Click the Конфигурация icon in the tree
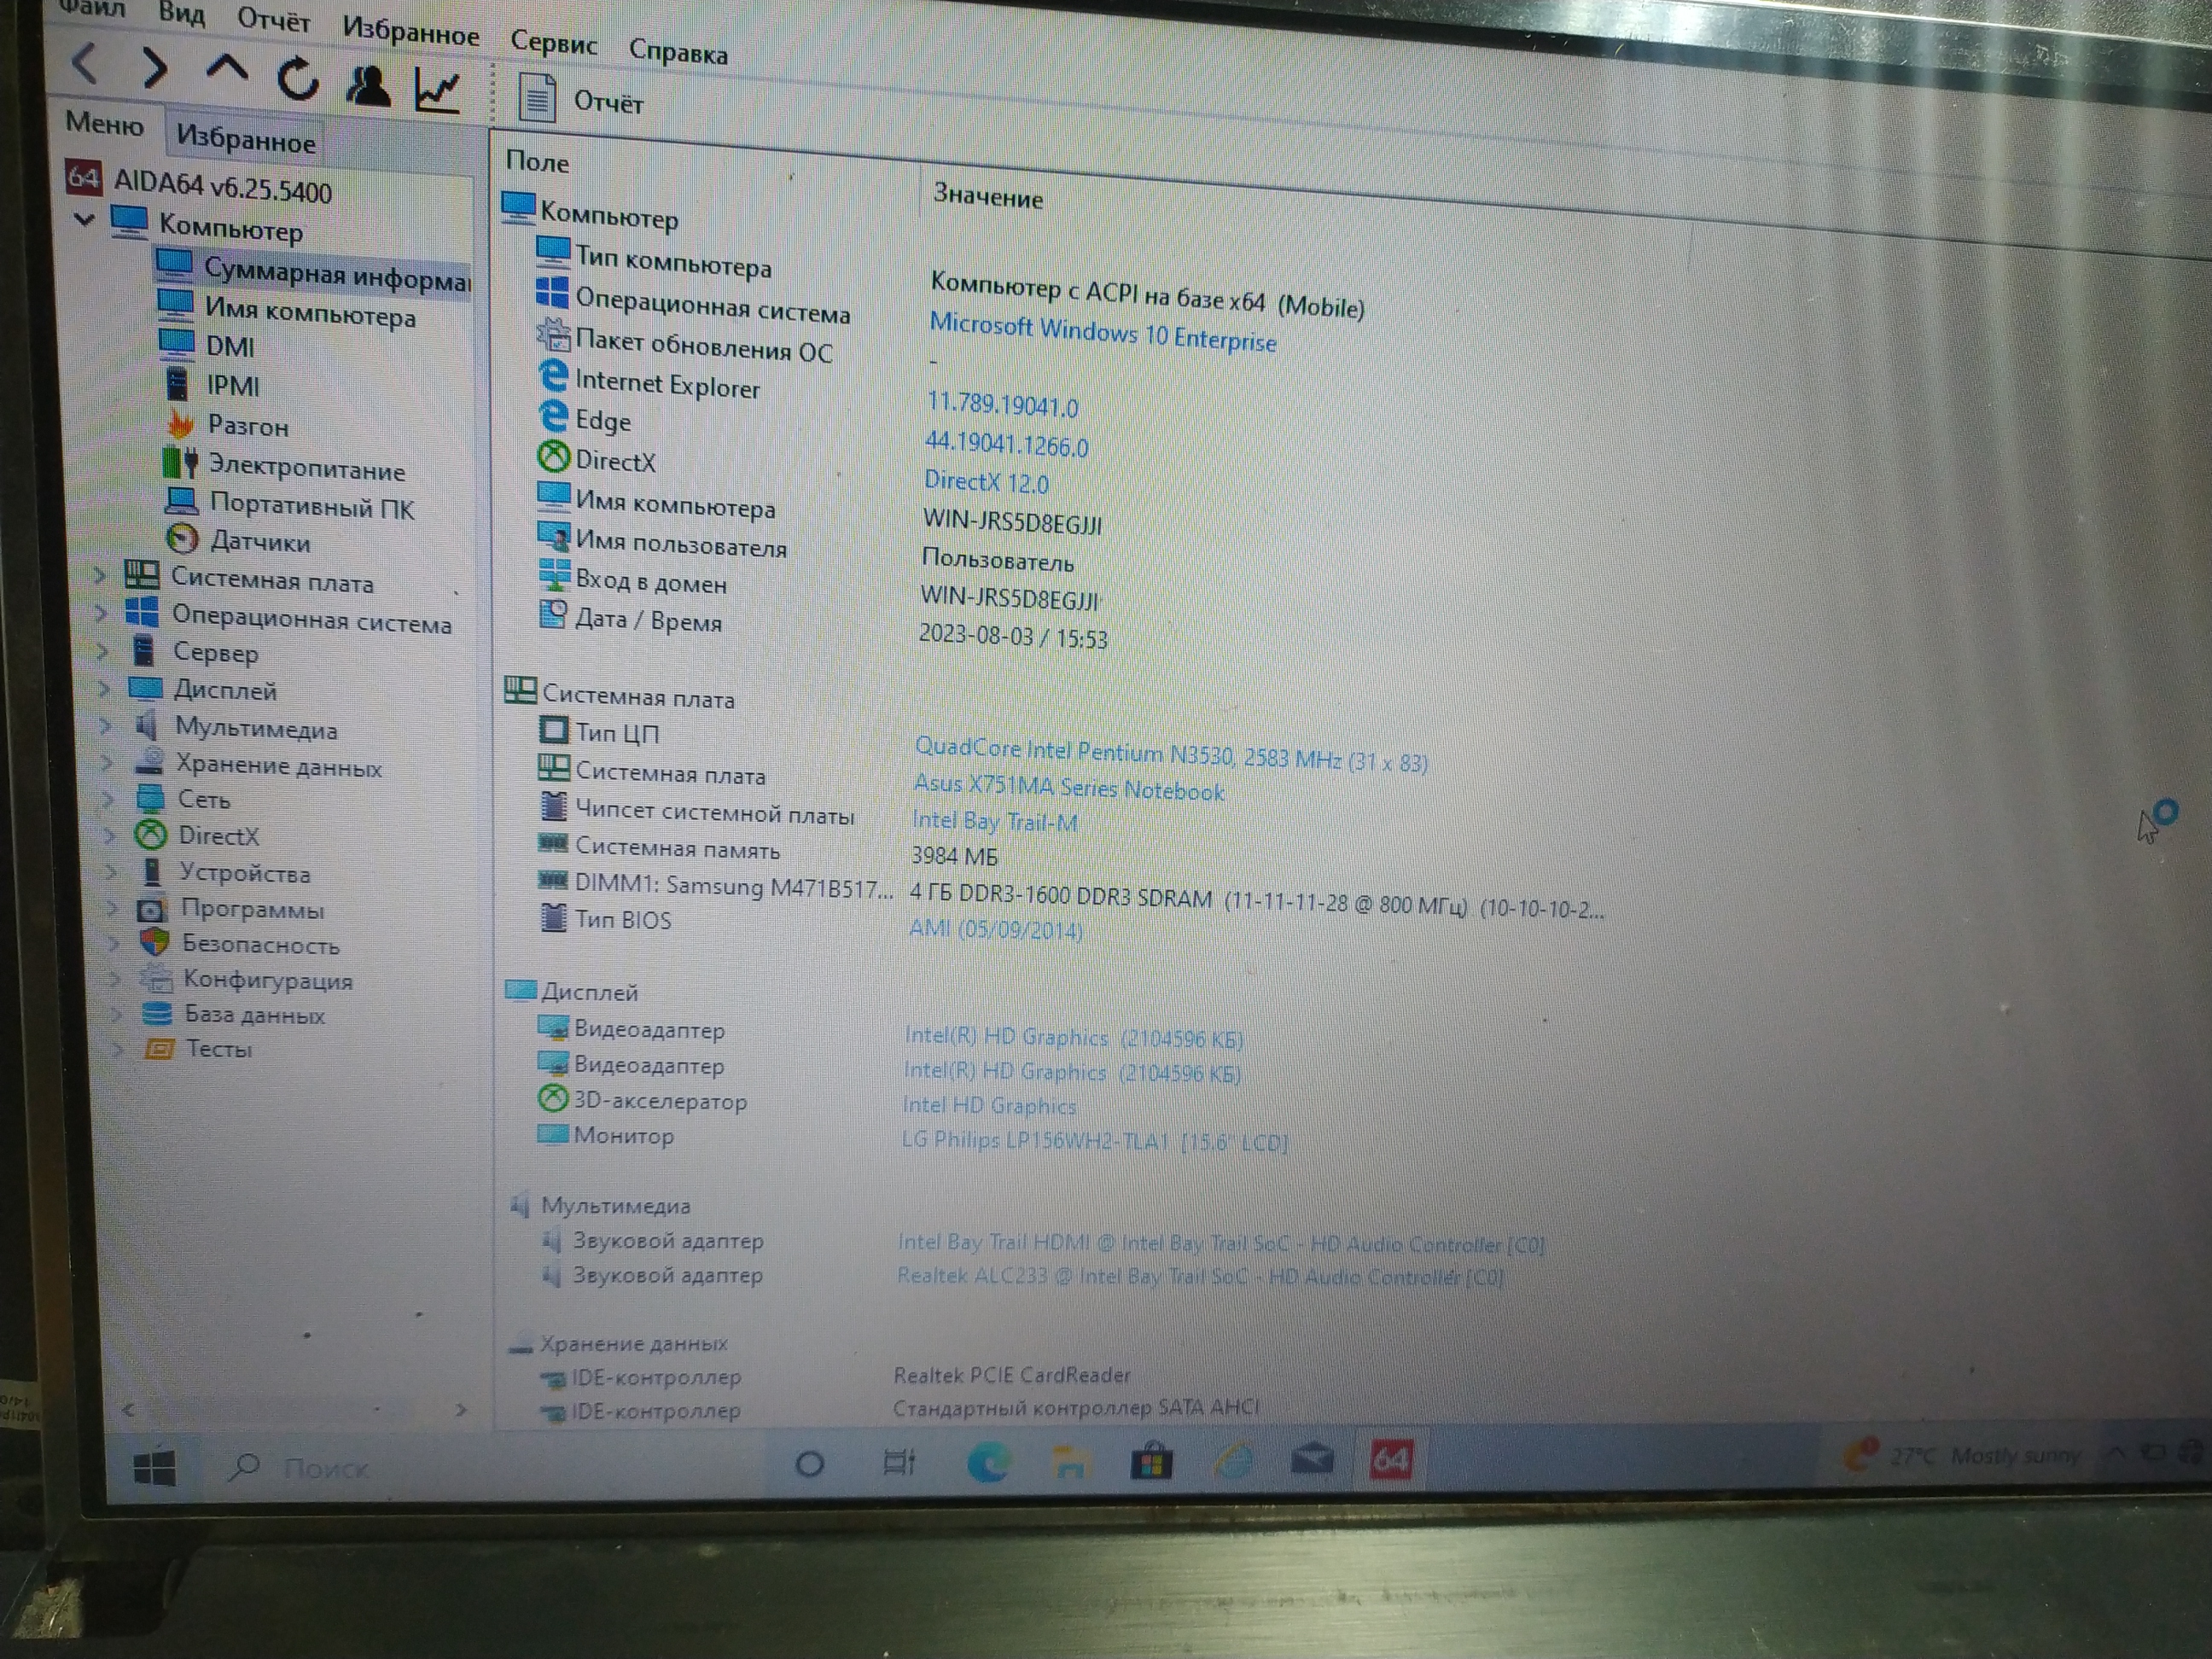 coord(156,978)
